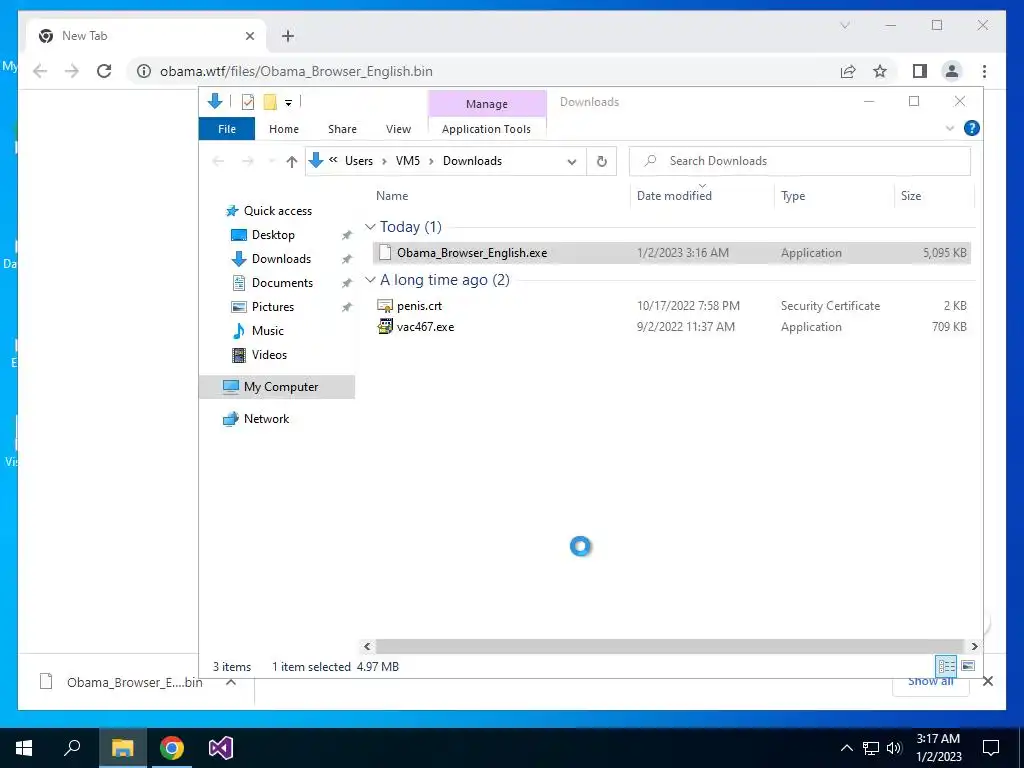The height and width of the screenshot is (768, 1024).
Task: Open Chrome tab search chevron
Action: click(844, 25)
